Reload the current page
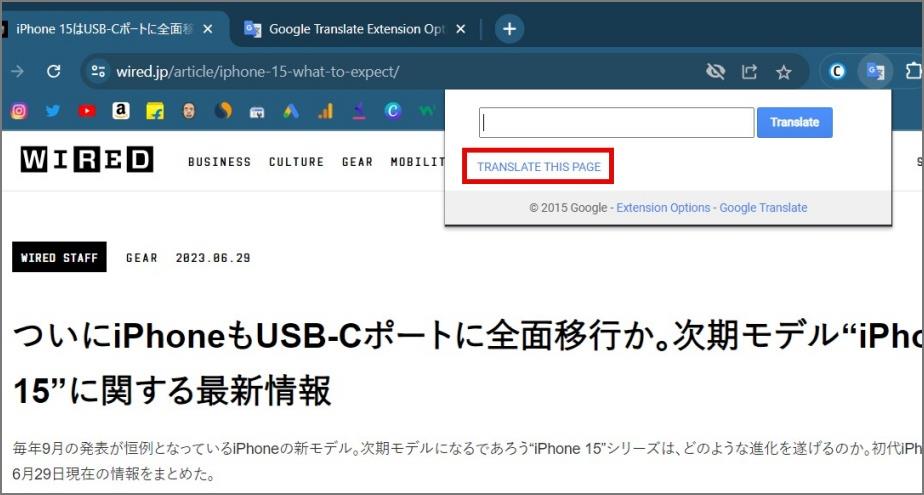The width and height of the screenshot is (924, 495). [54, 72]
